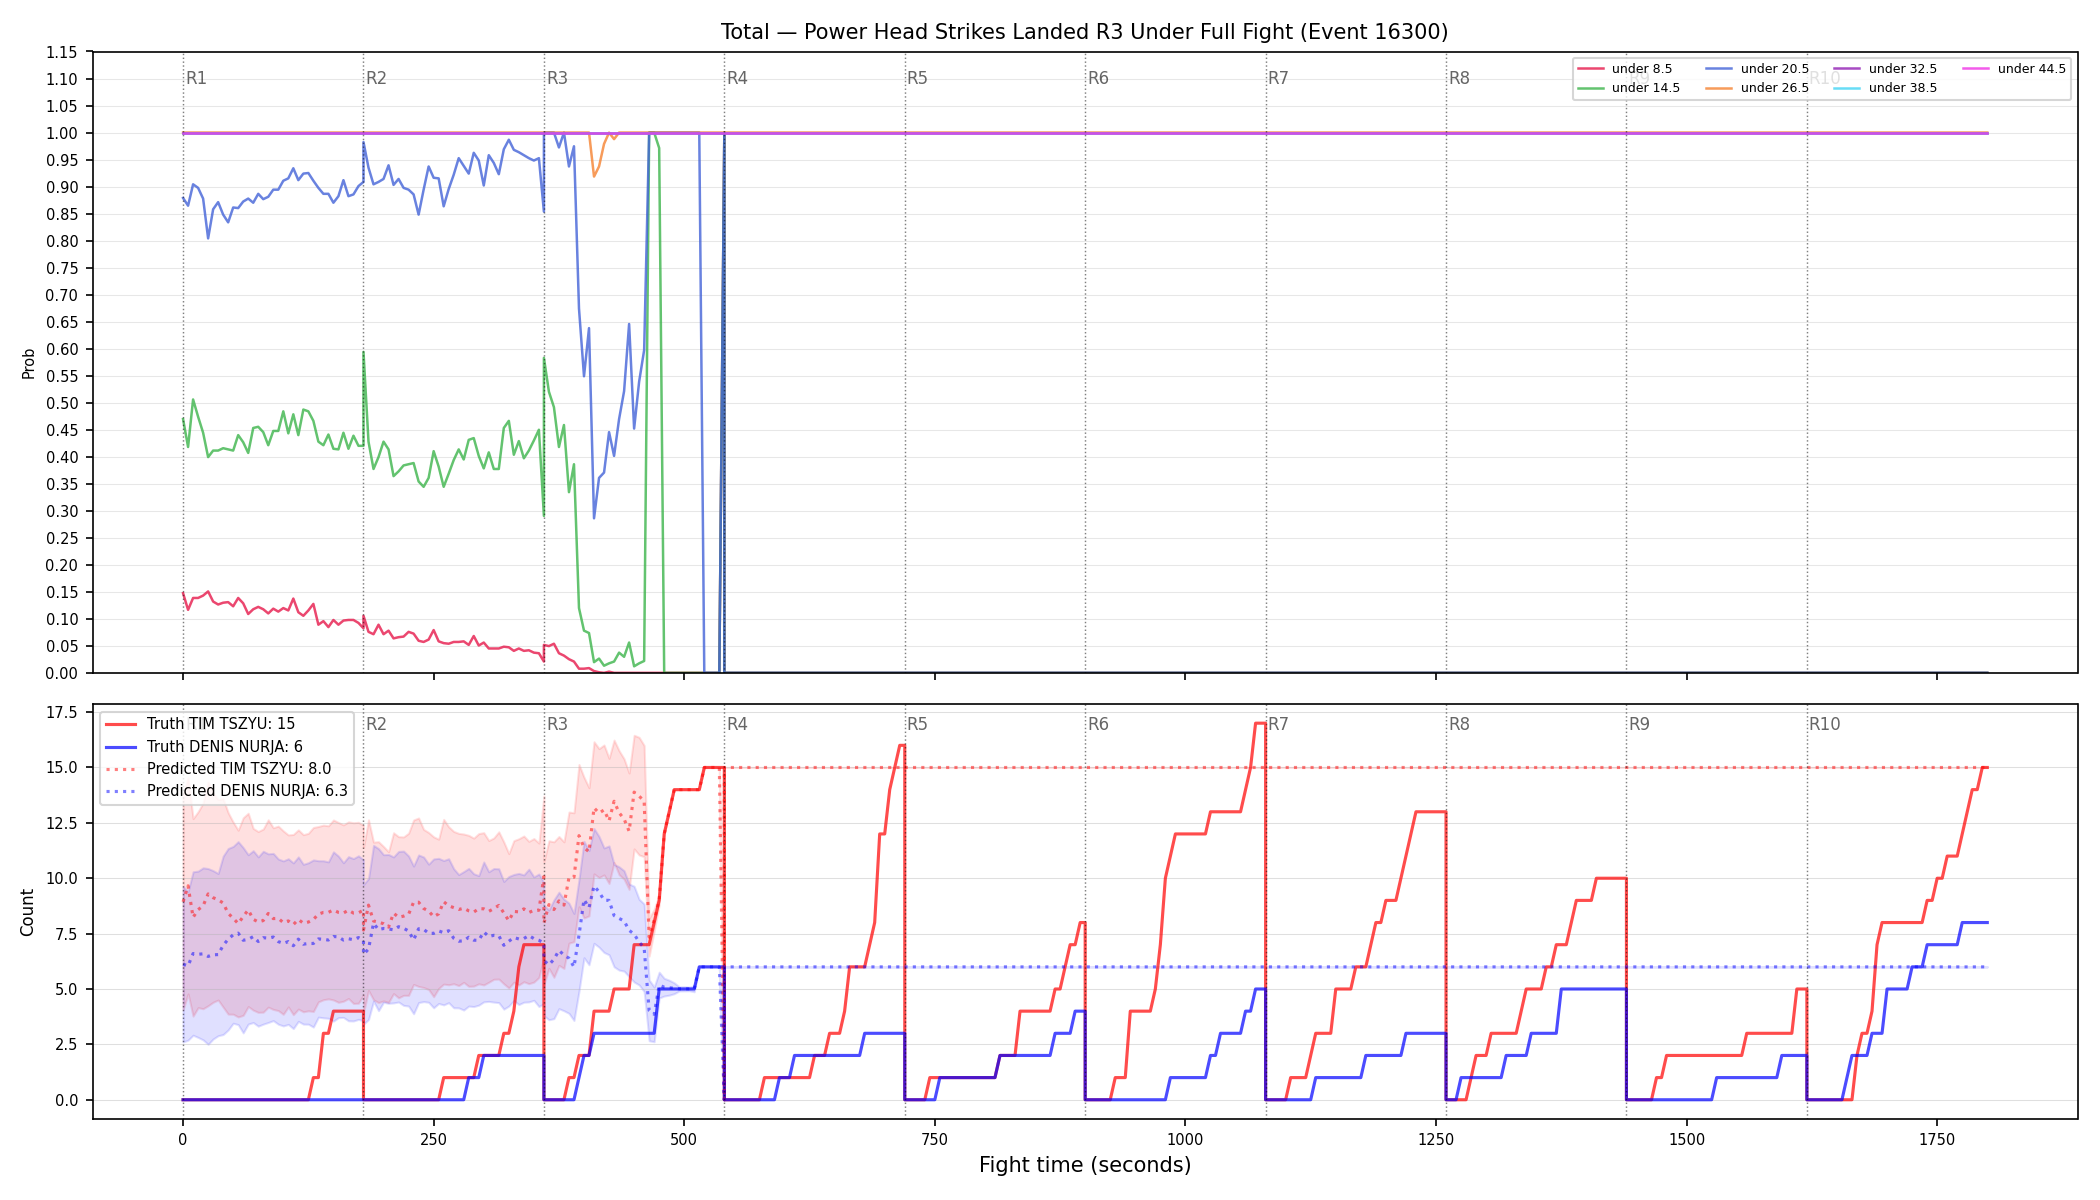Click the R3 round marker in bottom chart

coord(557,724)
